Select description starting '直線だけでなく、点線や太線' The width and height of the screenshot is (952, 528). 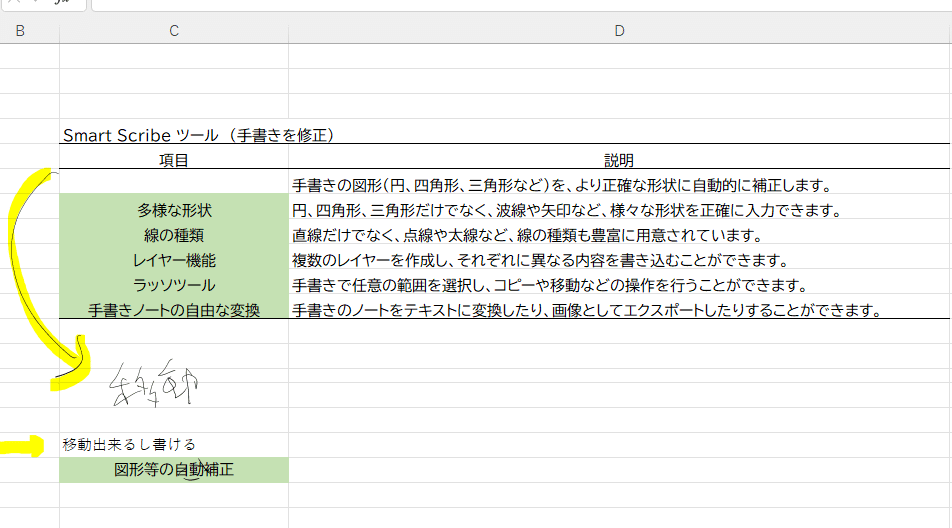527,235
